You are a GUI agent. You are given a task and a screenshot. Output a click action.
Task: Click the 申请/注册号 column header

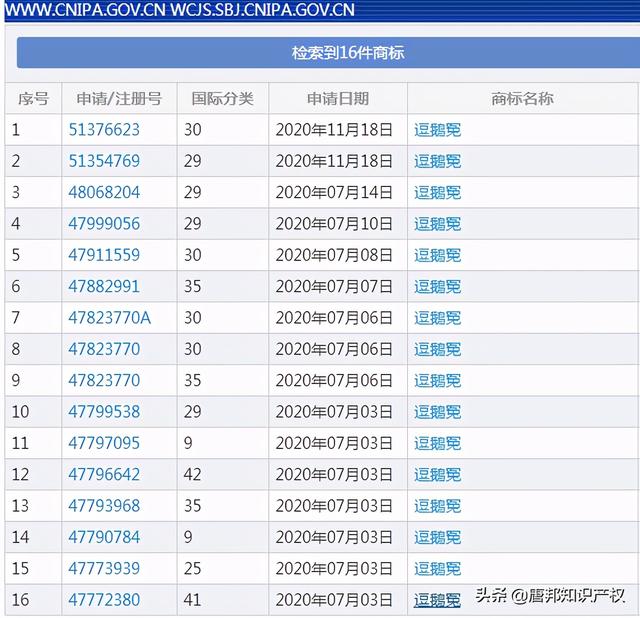click(x=119, y=98)
